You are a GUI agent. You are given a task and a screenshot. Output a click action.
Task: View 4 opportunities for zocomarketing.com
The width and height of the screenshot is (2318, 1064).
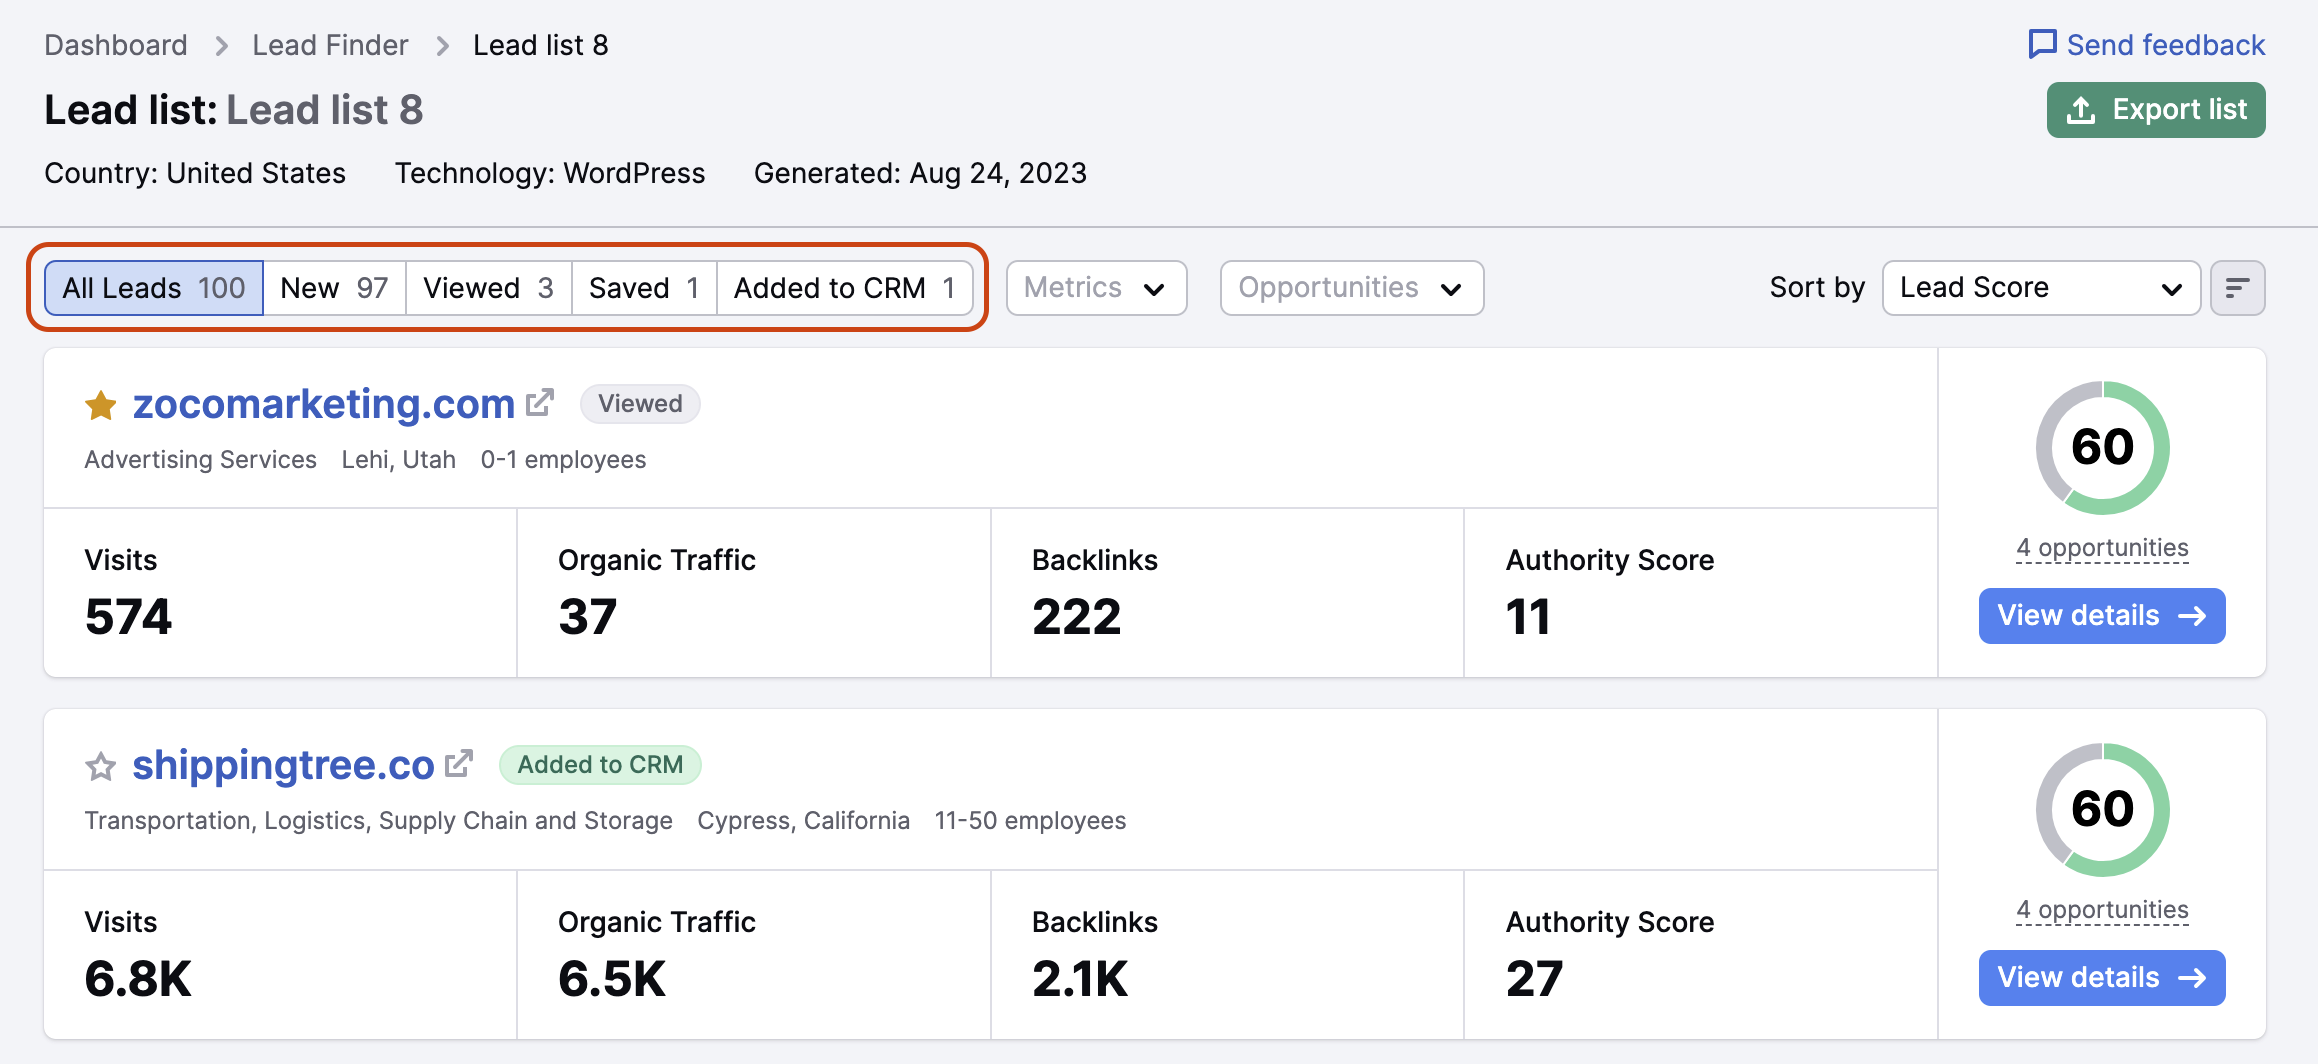pyautogui.click(x=2101, y=547)
